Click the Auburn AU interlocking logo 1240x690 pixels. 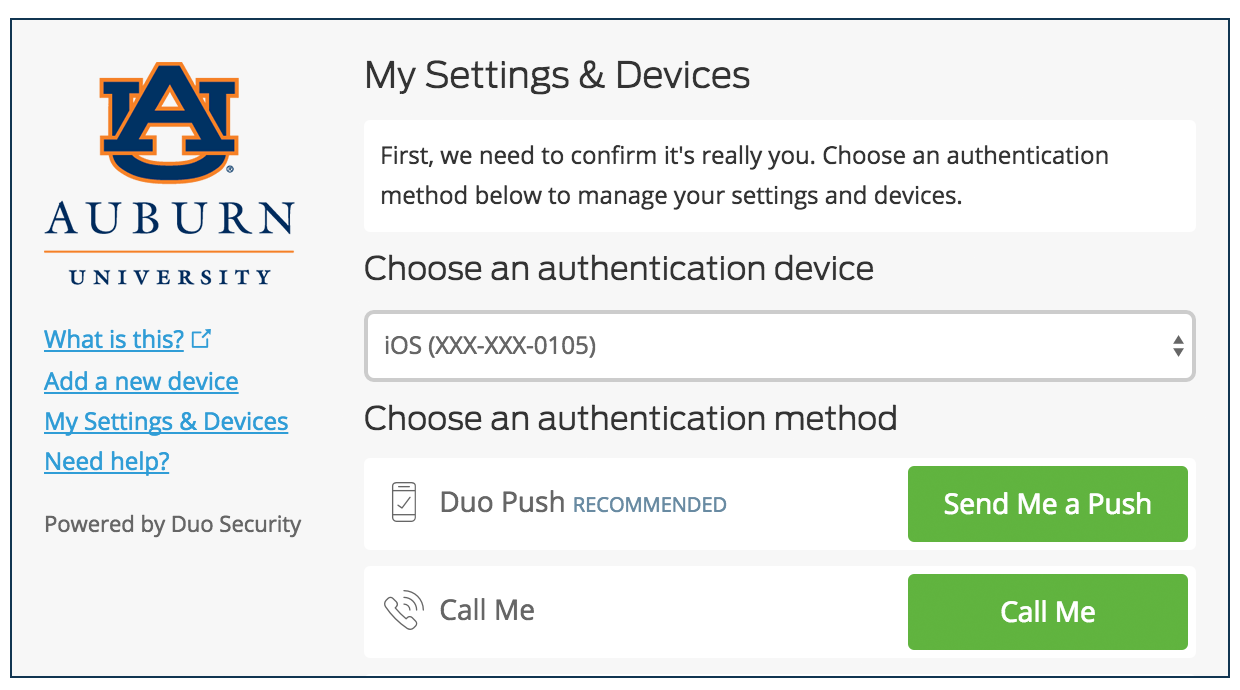(169, 123)
